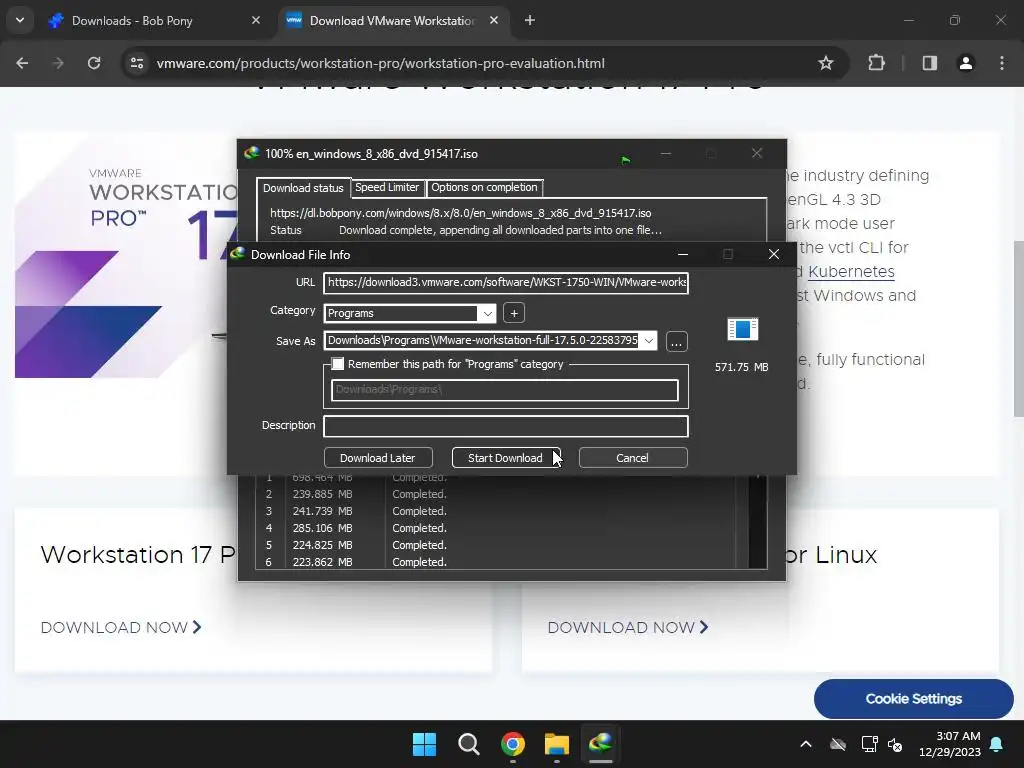Open the Chrome profile avatar

(966, 63)
